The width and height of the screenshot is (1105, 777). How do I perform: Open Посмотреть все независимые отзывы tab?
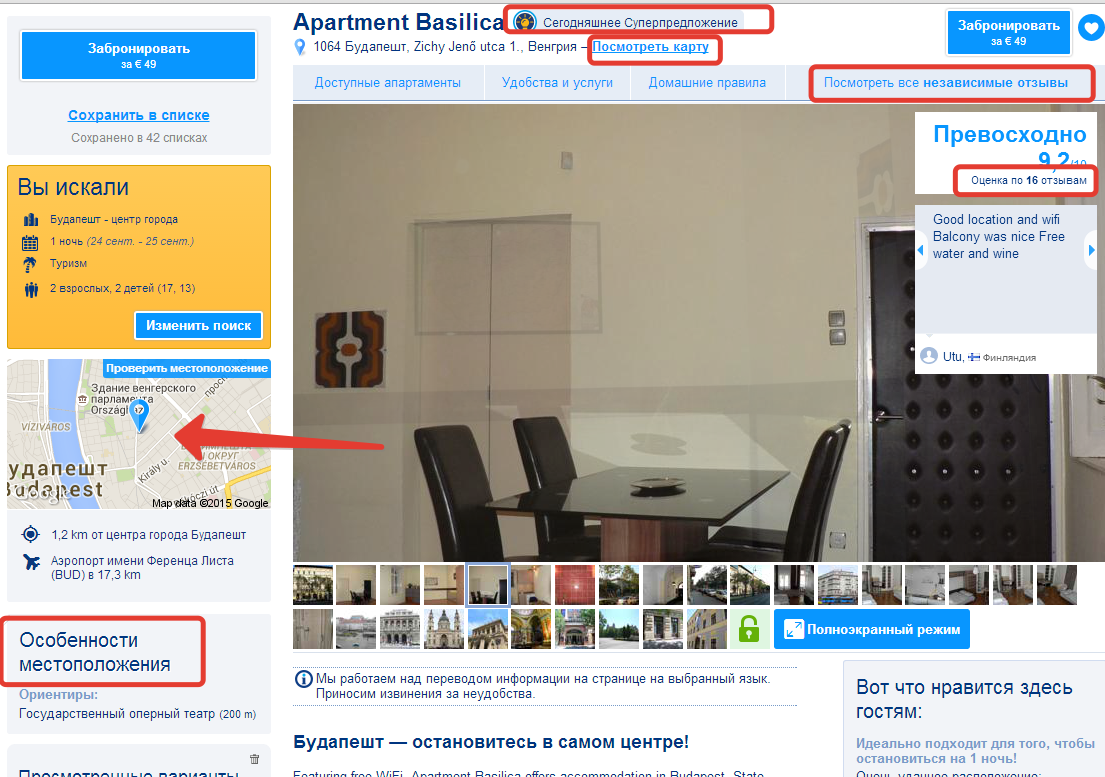(946, 82)
